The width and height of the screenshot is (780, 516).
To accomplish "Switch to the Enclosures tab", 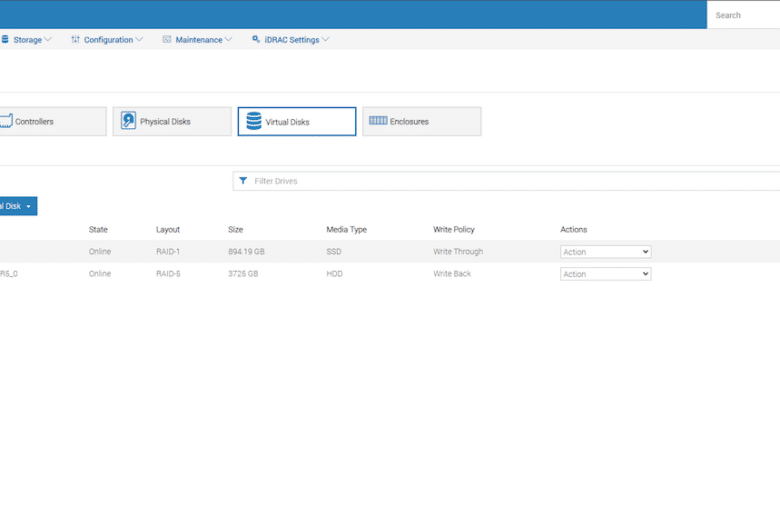I will pyautogui.click(x=422, y=121).
